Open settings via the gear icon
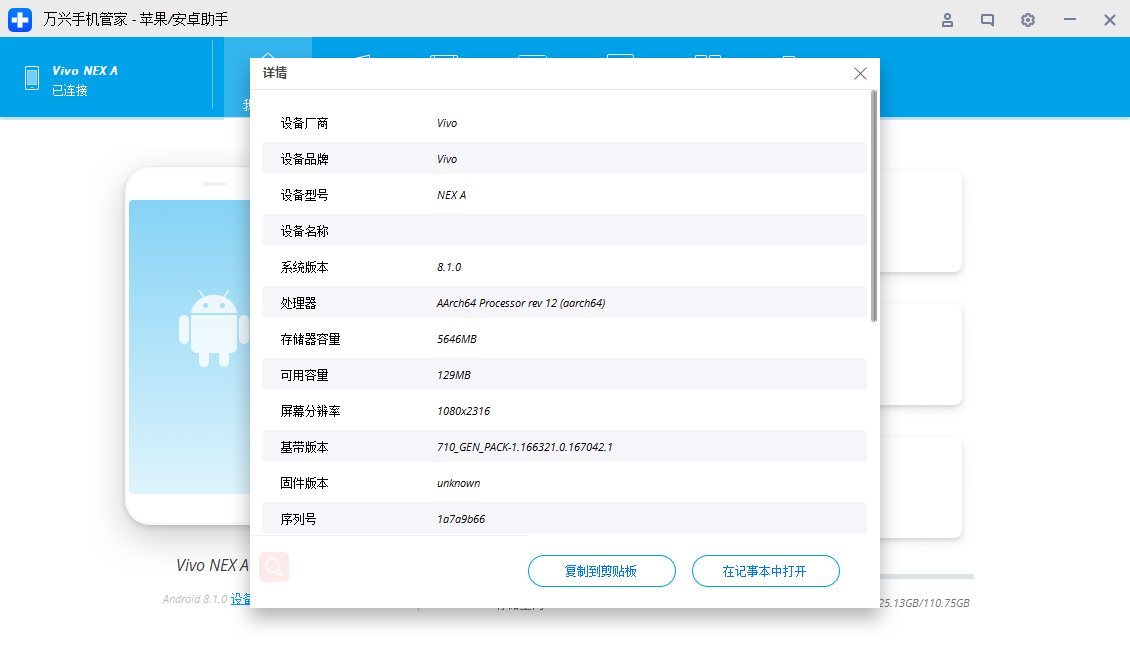Screen dimensions: 1130x666 click(1028, 20)
